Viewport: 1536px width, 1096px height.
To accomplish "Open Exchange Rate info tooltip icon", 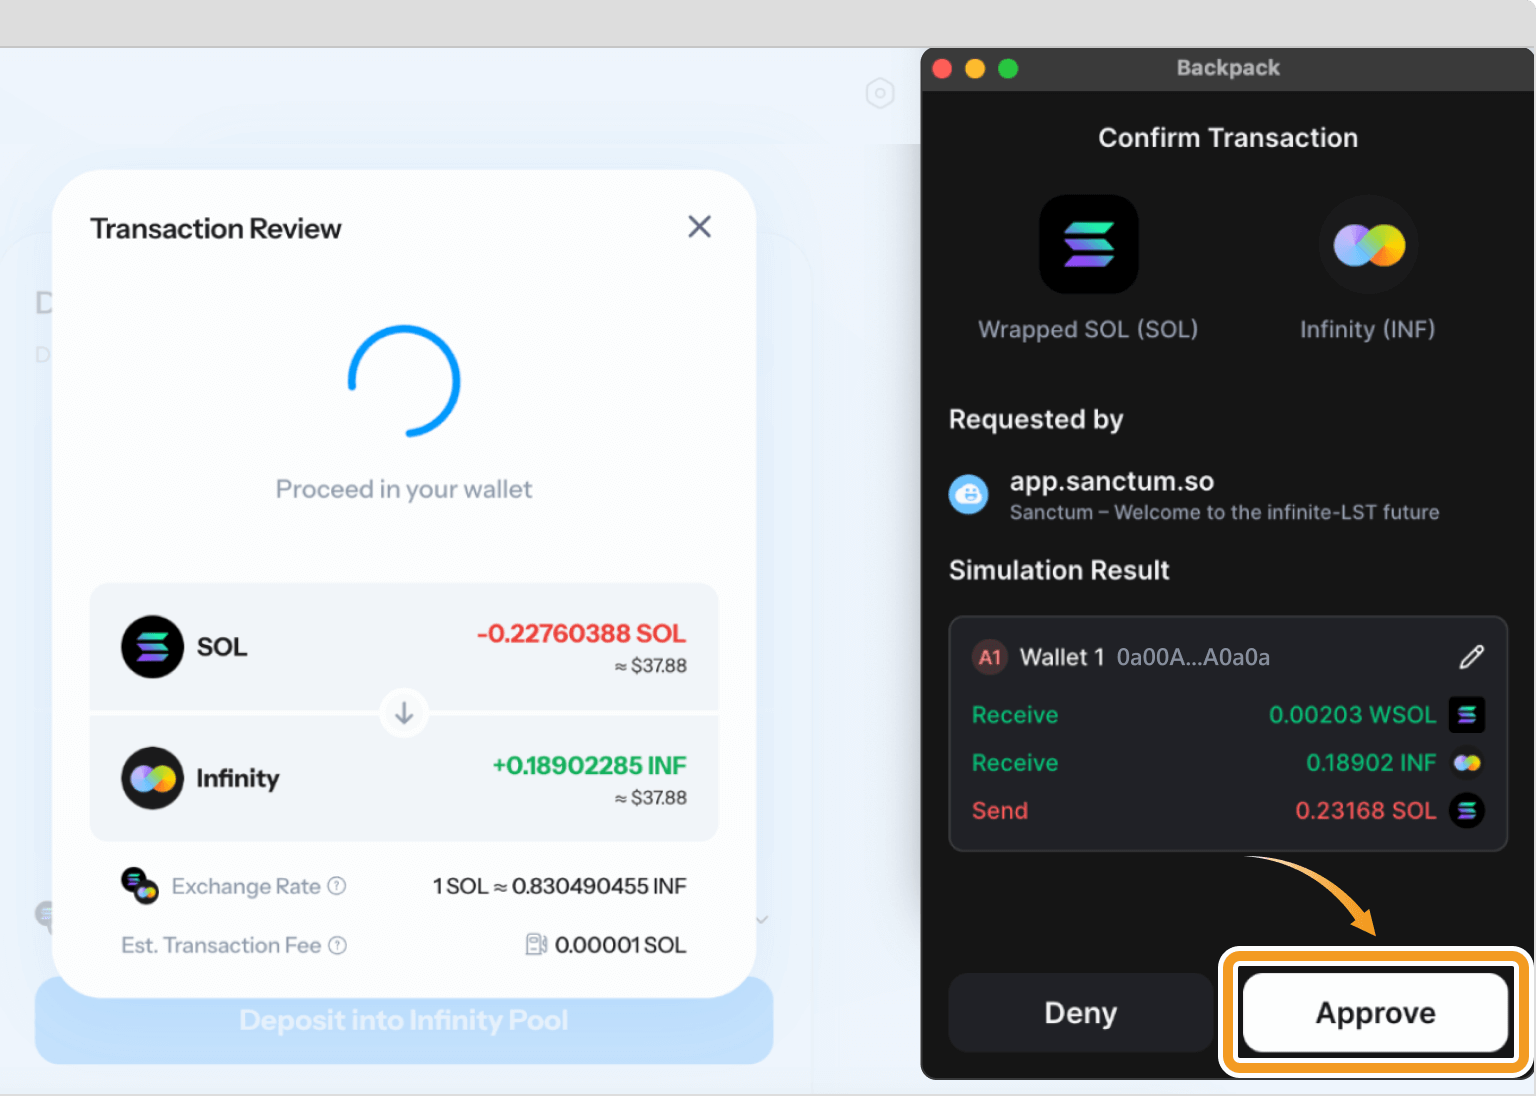I will coord(338,886).
